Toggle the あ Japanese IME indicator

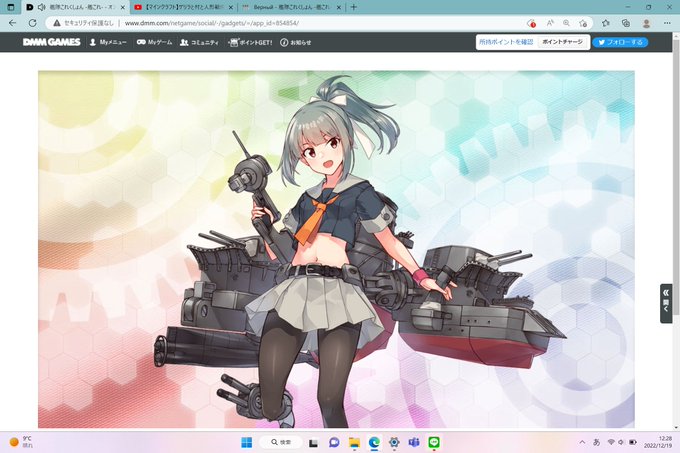click(597, 442)
